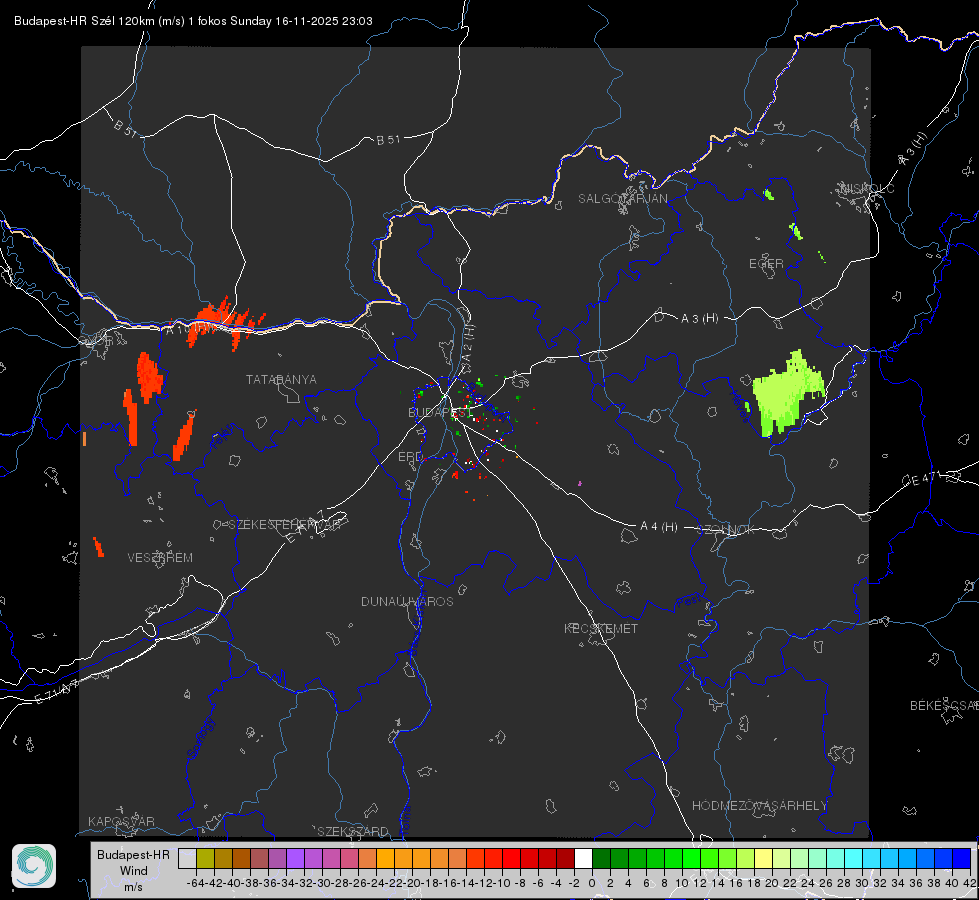Pick the dark blue swatch at the scale's end
The image size is (979, 900).
click(x=962, y=858)
